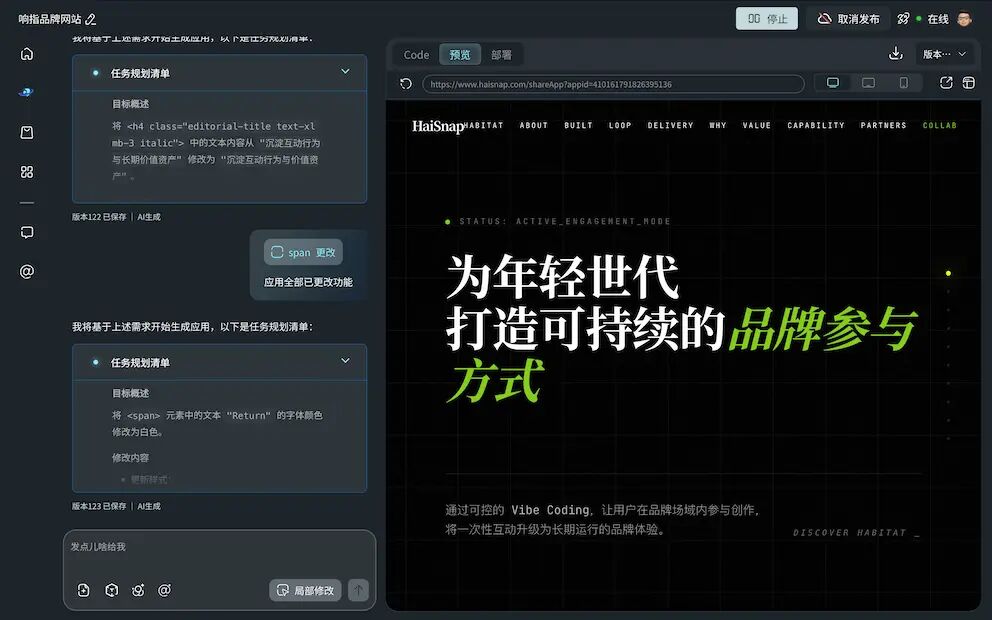
Task: Open the 版本 version dropdown
Action: [x=944, y=54]
